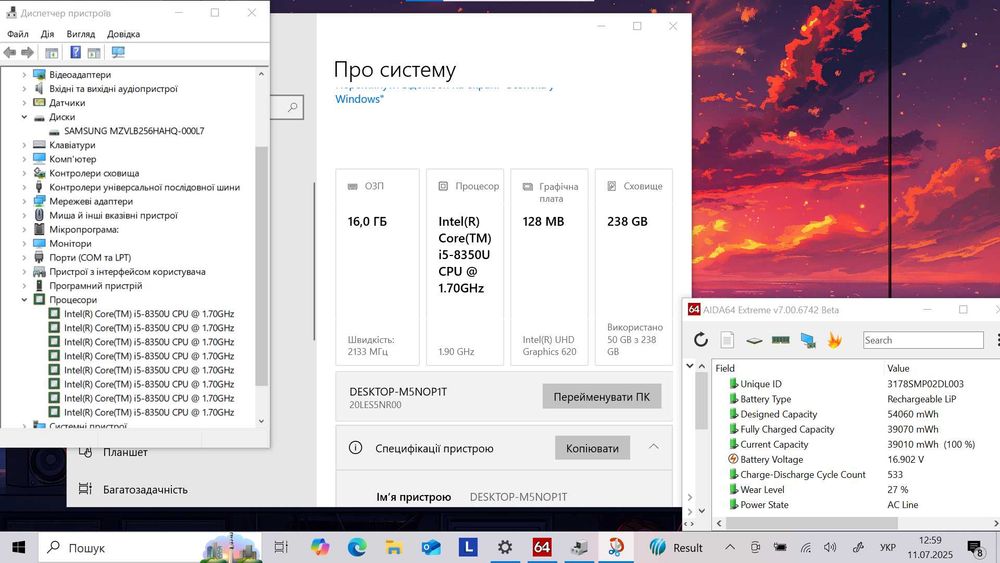The width and height of the screenshot is (1000, 563).
Task: Open the notification center icon
Action: point(975,548)
